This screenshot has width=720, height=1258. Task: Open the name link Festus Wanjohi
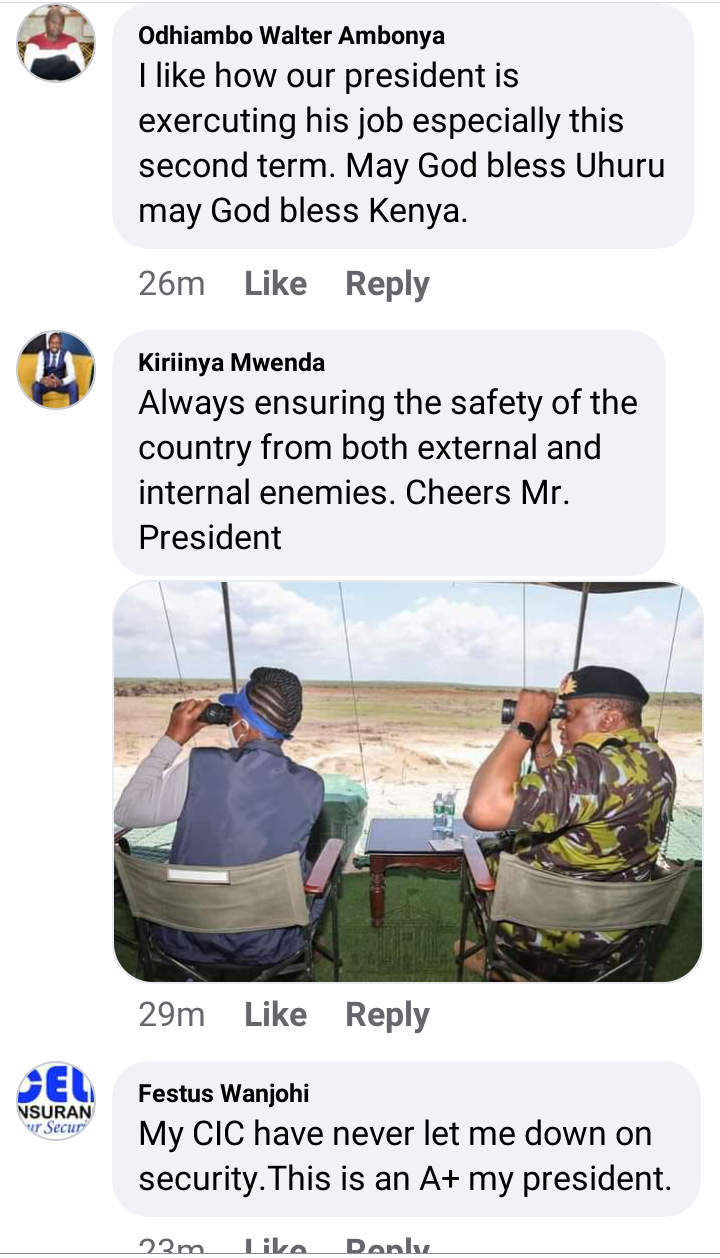(x=224, y=1094)
